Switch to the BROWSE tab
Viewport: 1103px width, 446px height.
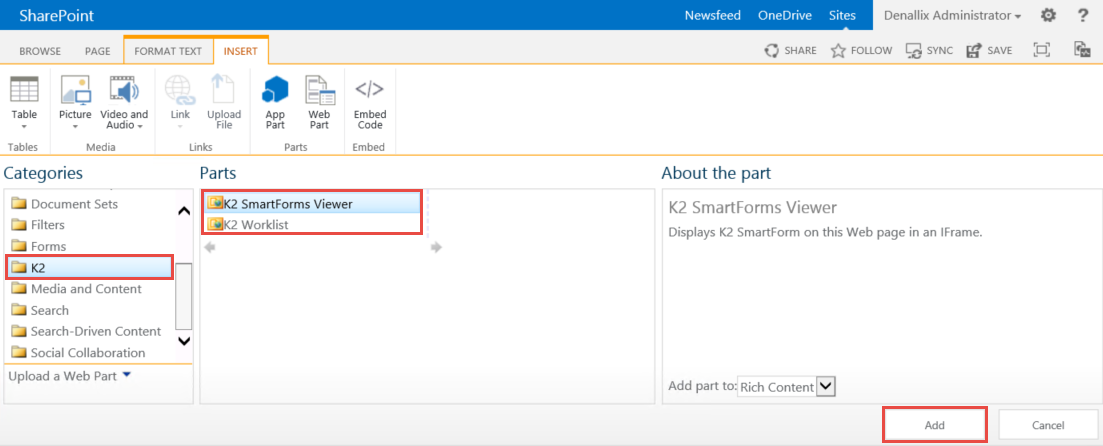pos(40,51)
